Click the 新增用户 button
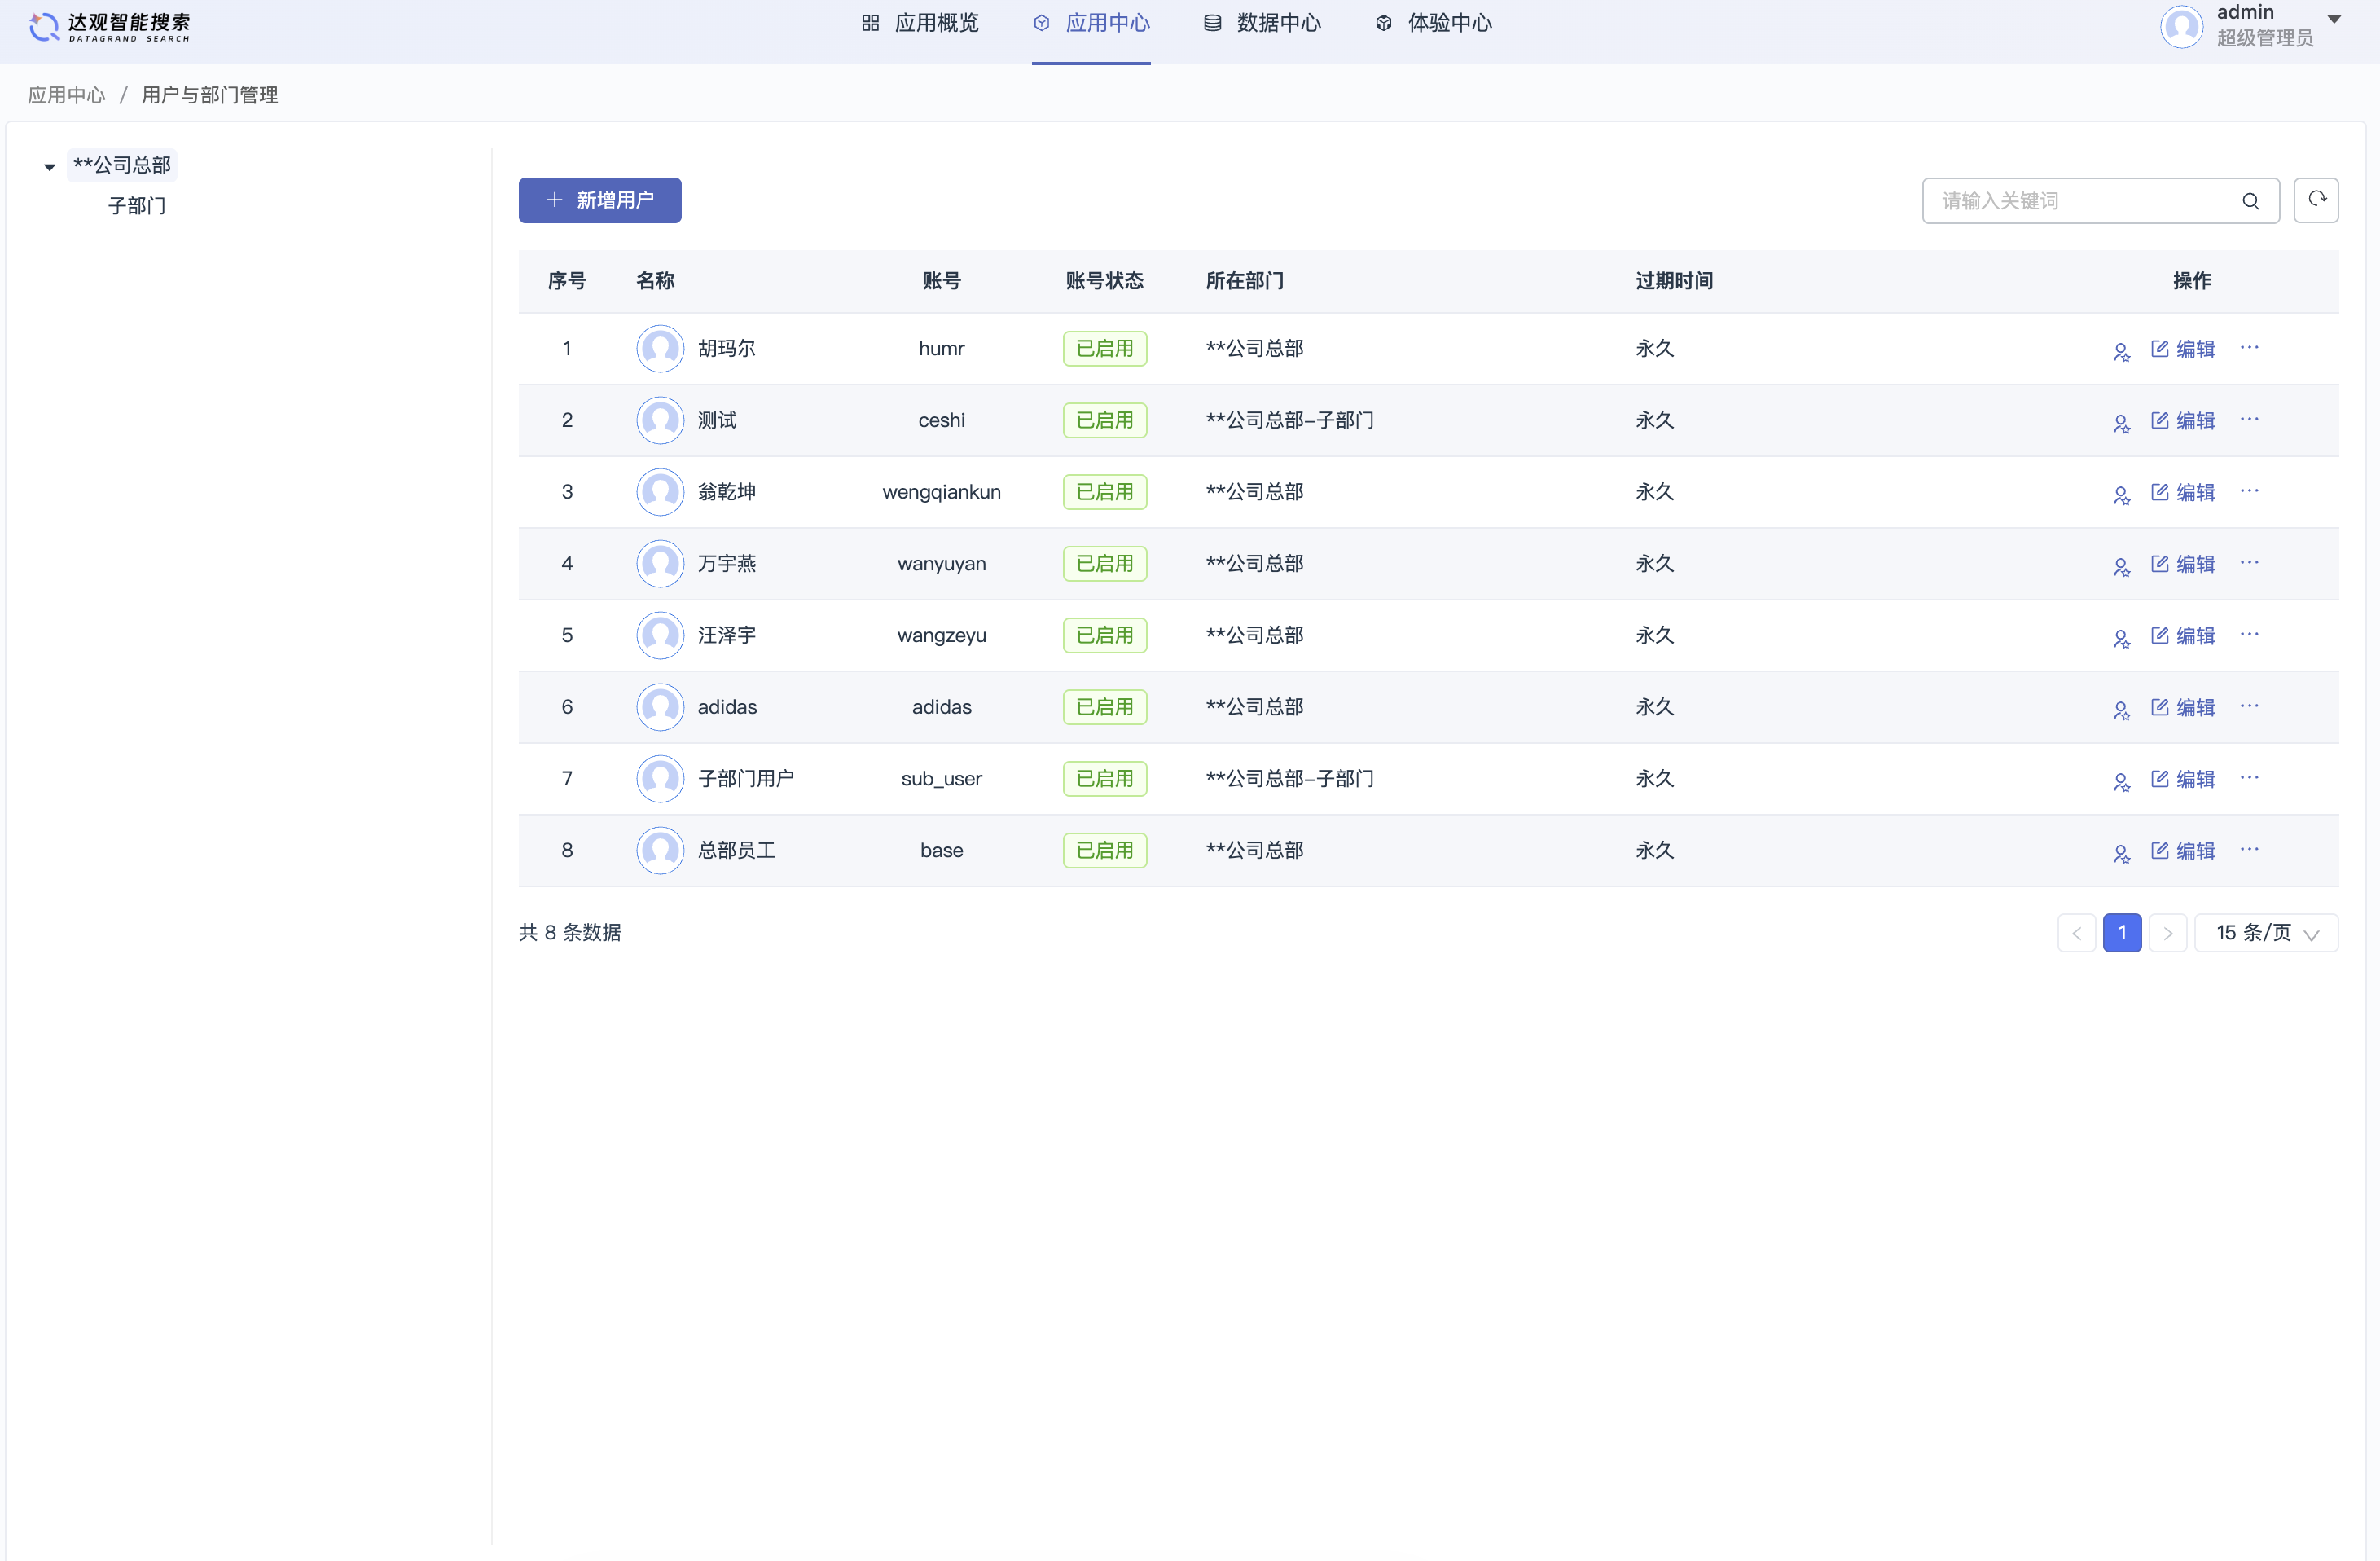This screenshot has width=2380, height=1561. click(x=600, y=200)
